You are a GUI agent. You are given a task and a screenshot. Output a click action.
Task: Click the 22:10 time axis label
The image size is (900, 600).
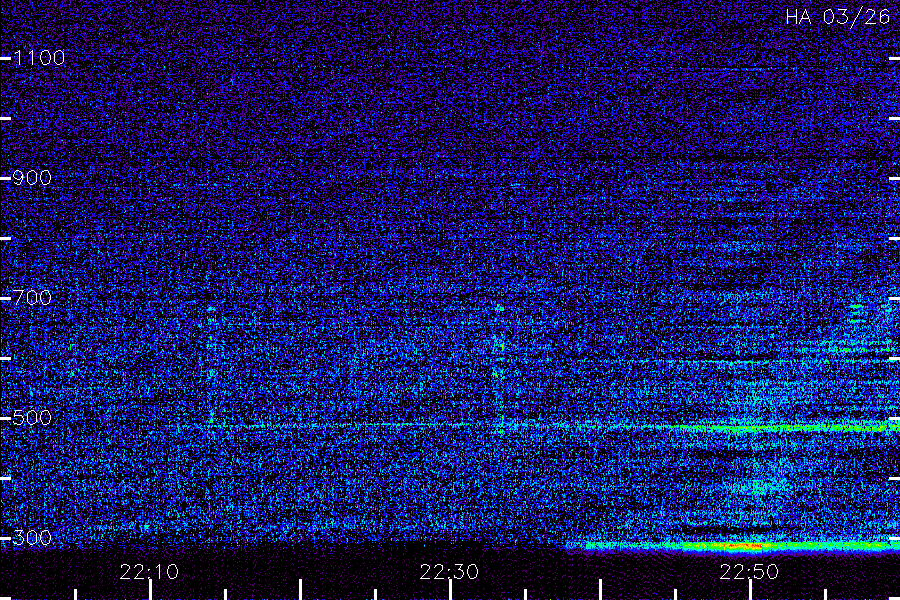149,572
